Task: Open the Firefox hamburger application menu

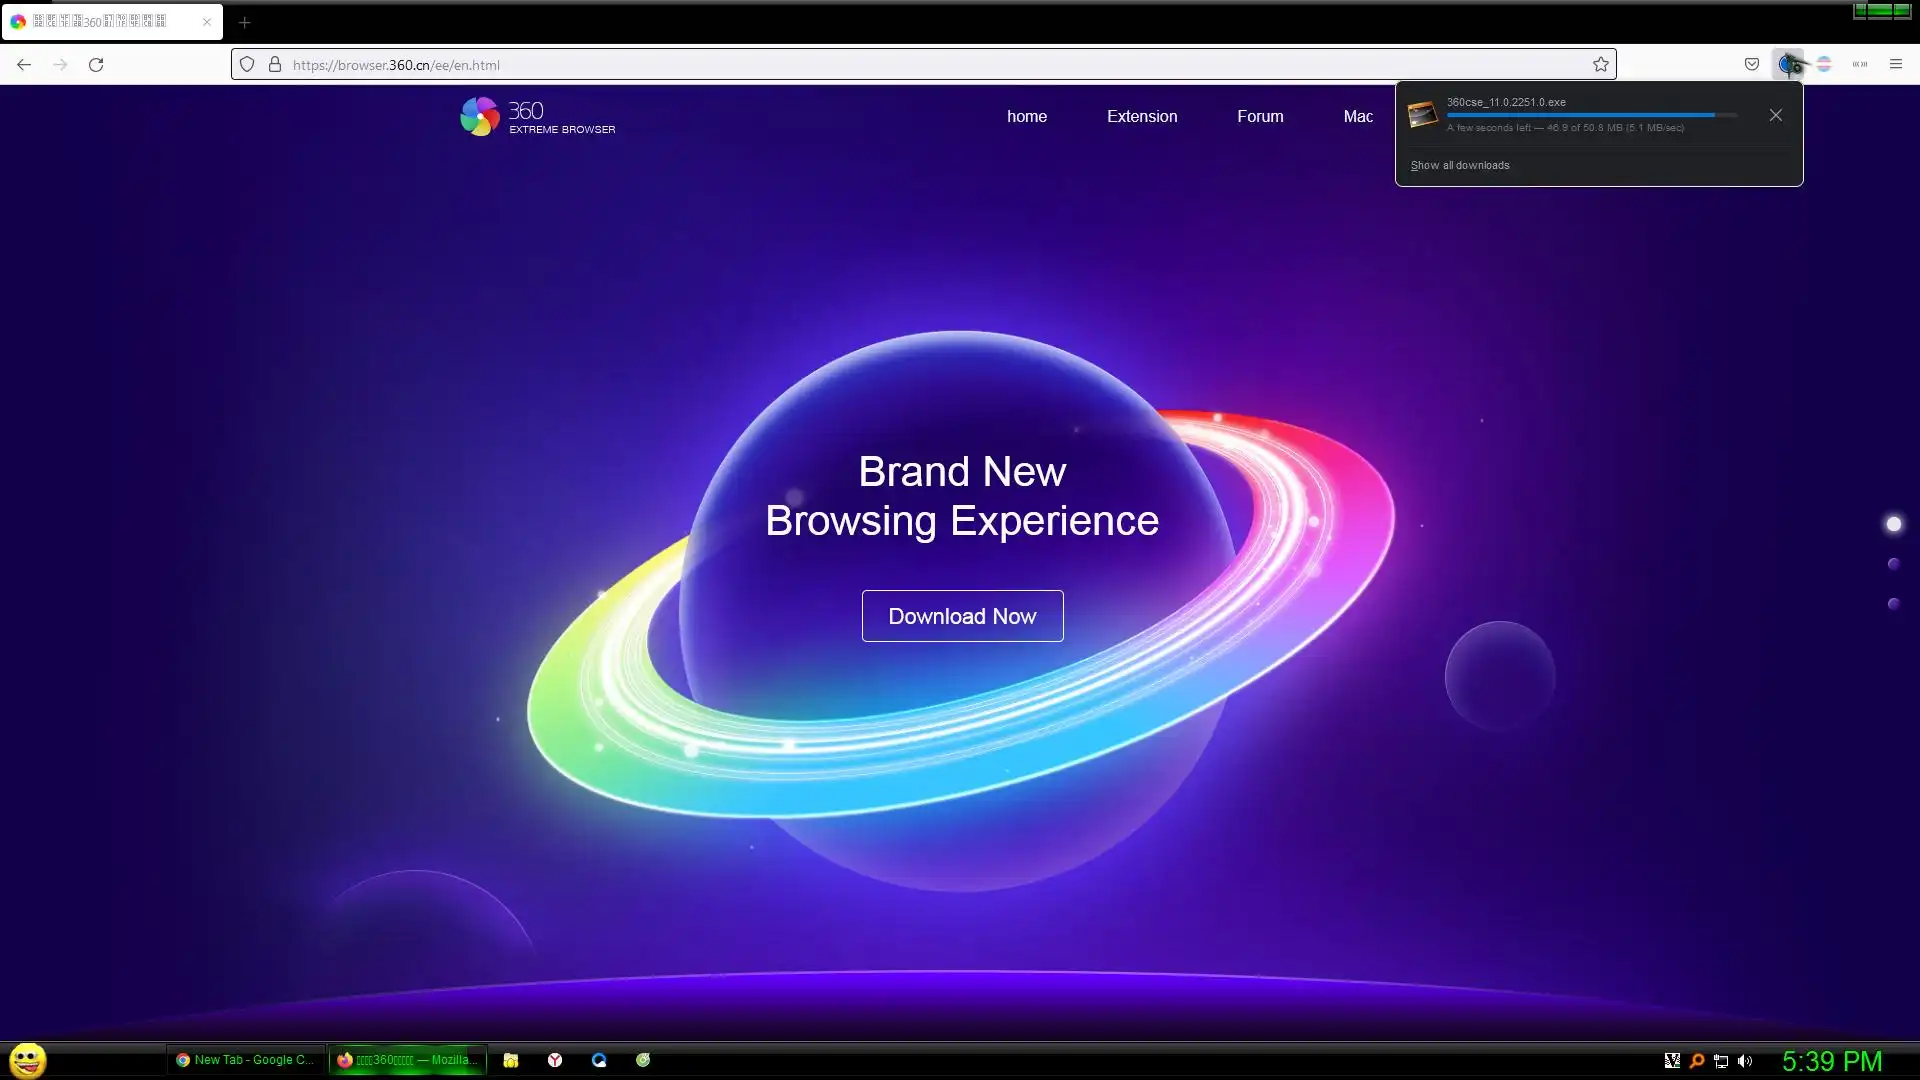Action: (x=1895, y=64)
